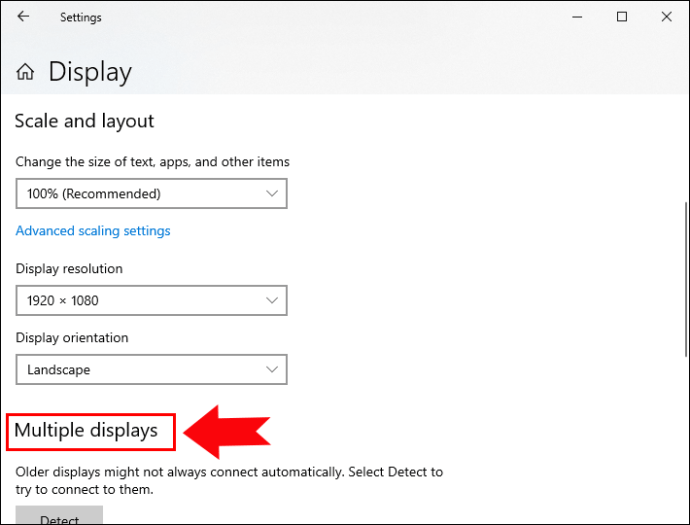Maximize the Settings window
This screenshot has width=690, height=525.
(x=622, y=17)
